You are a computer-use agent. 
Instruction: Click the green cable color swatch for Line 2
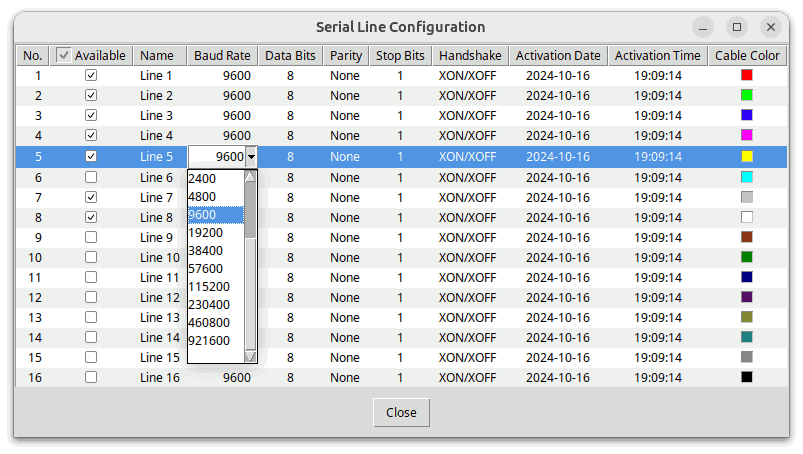(746, 95)
